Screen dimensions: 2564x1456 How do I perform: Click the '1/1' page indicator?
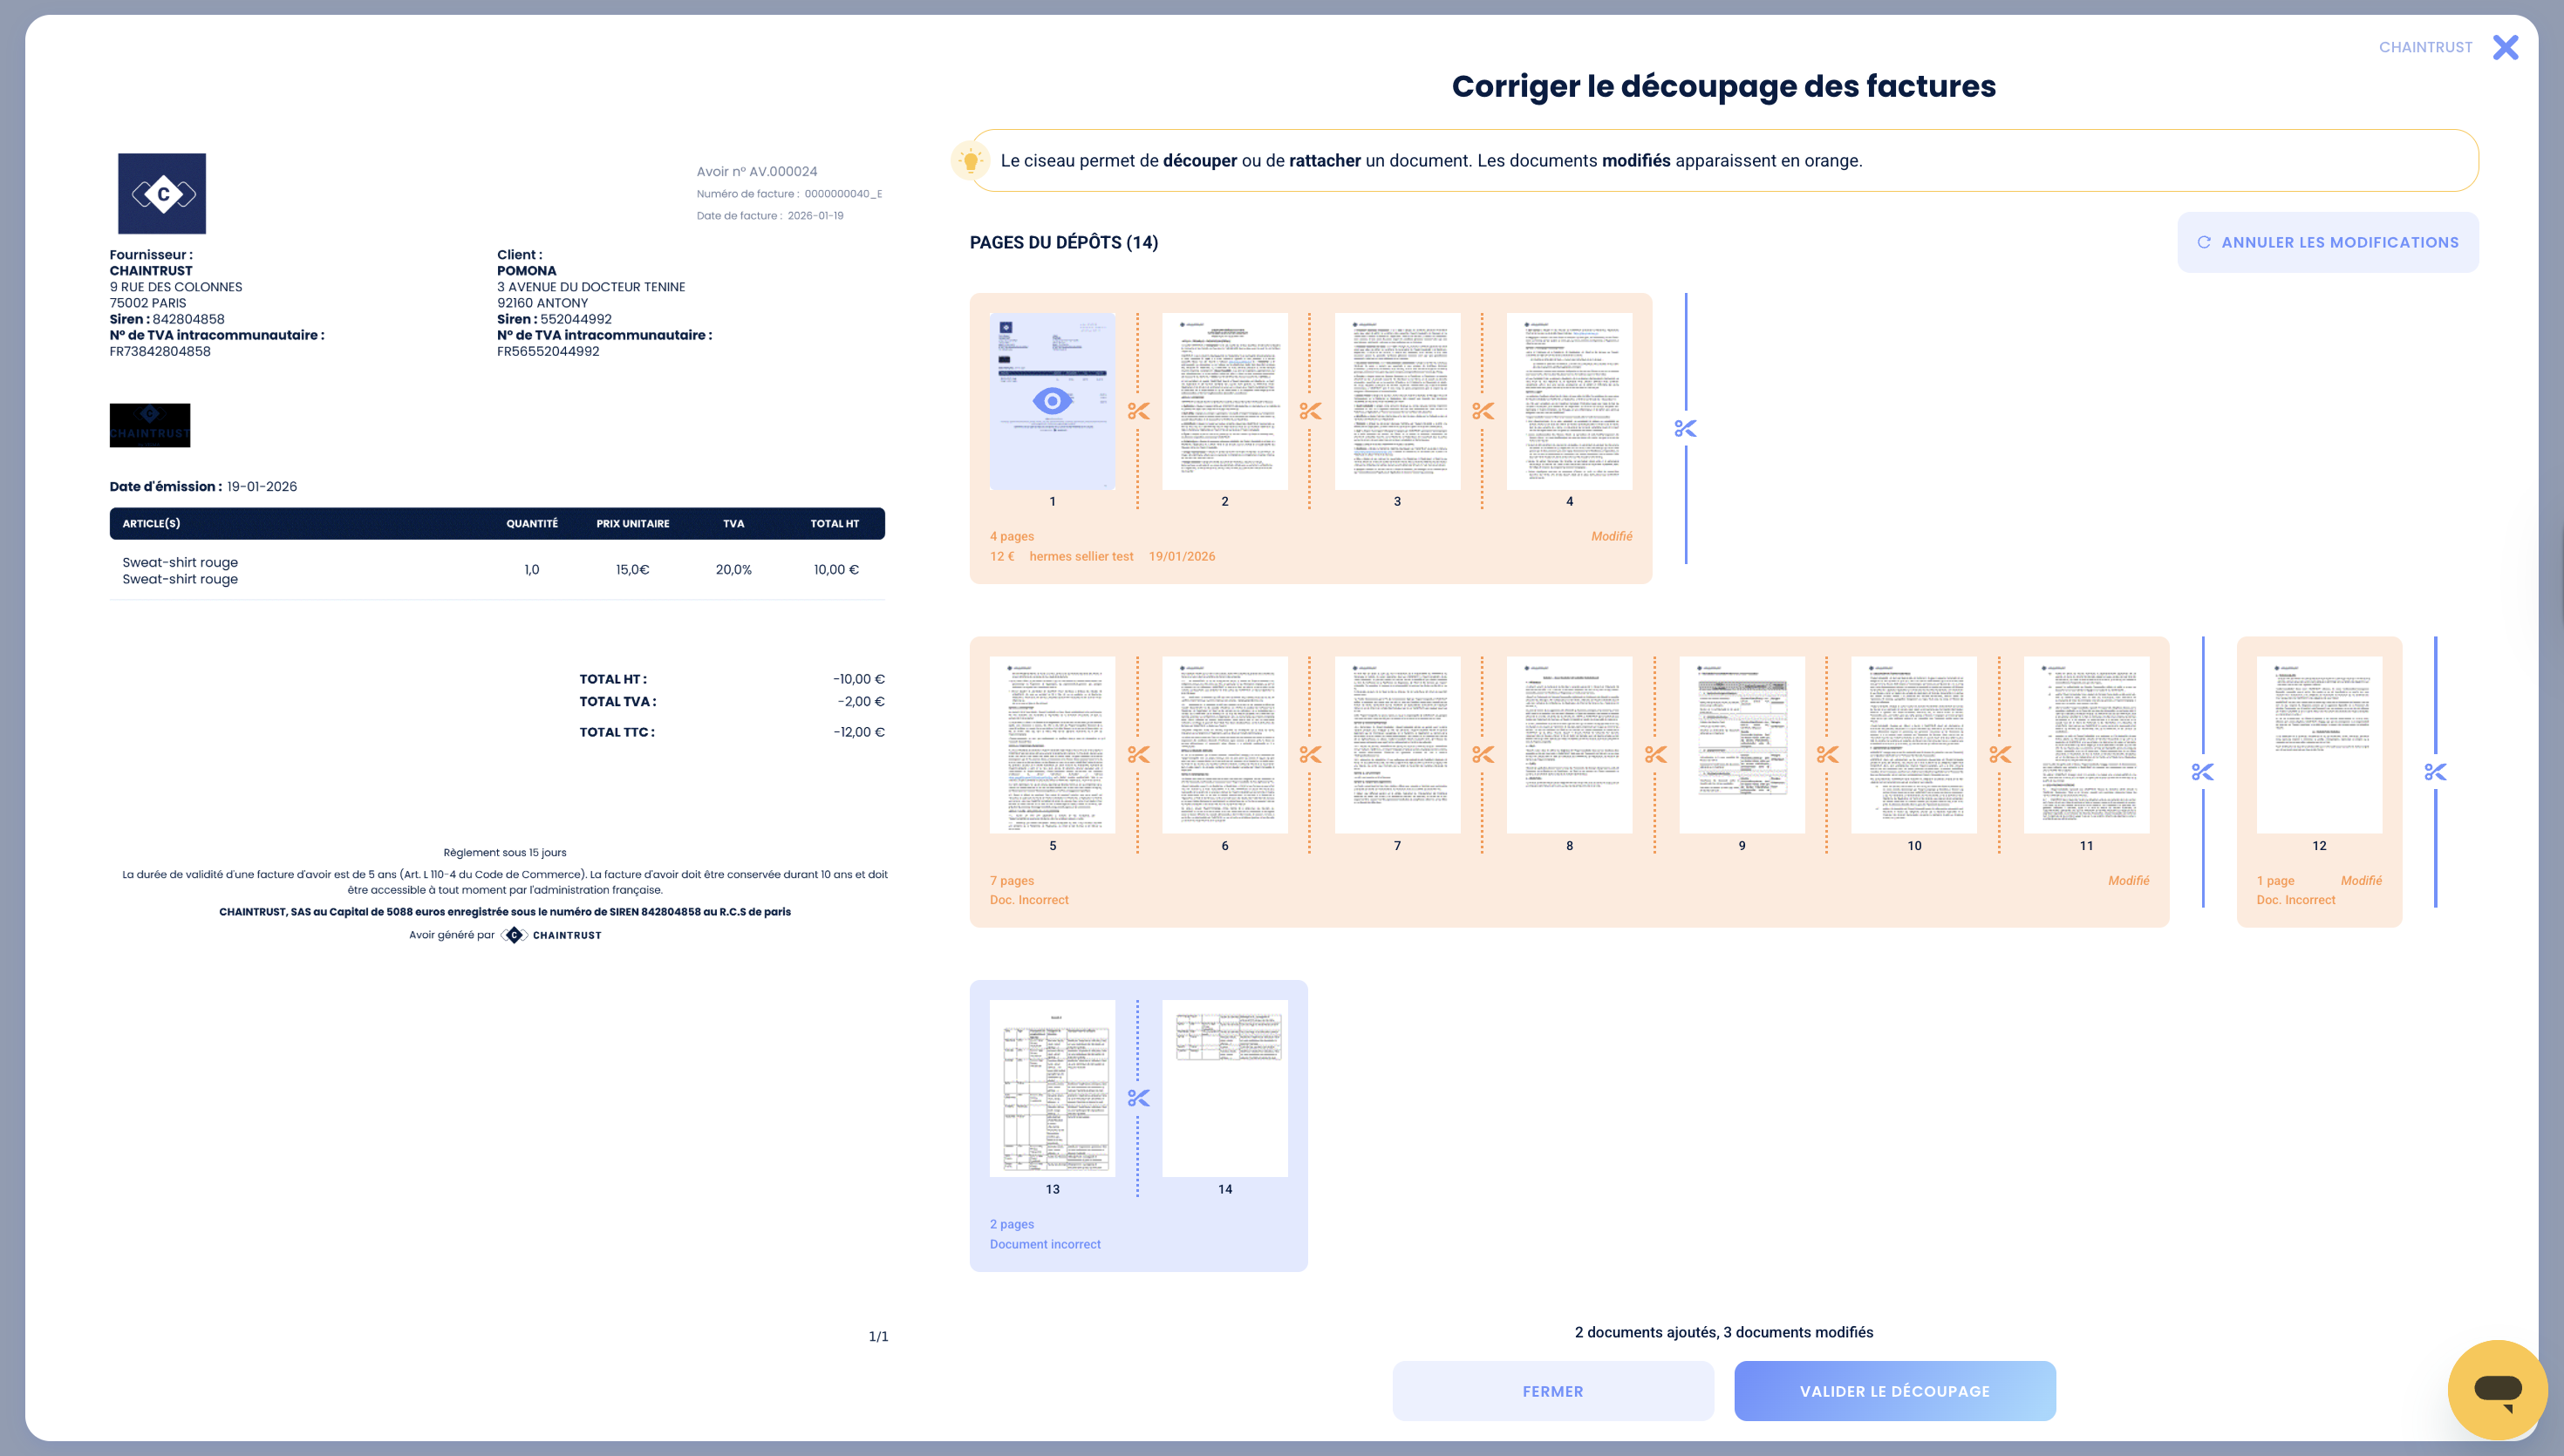[x=878, y=1336]
